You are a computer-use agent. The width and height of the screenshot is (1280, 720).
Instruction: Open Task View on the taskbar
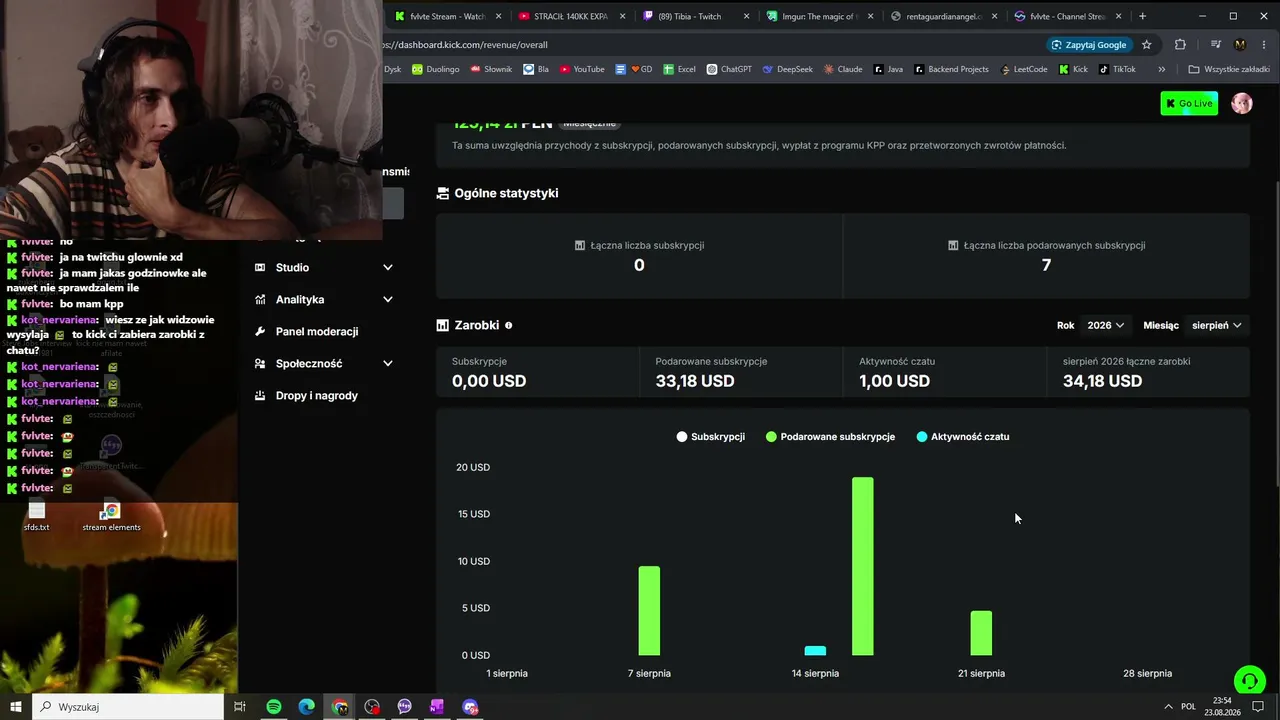240,707
